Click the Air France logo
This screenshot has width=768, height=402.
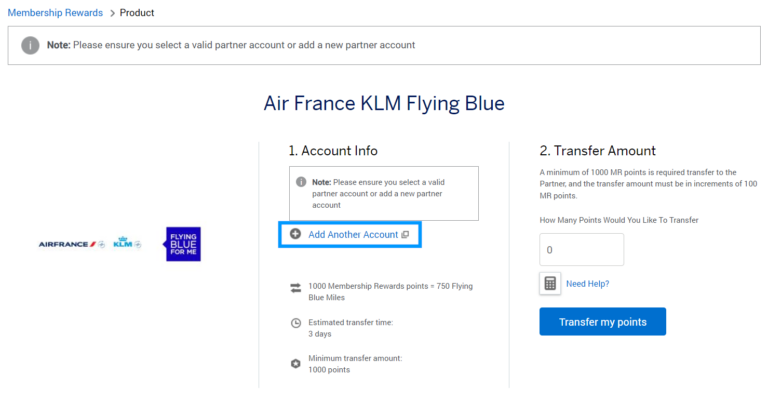click(72, 244)
